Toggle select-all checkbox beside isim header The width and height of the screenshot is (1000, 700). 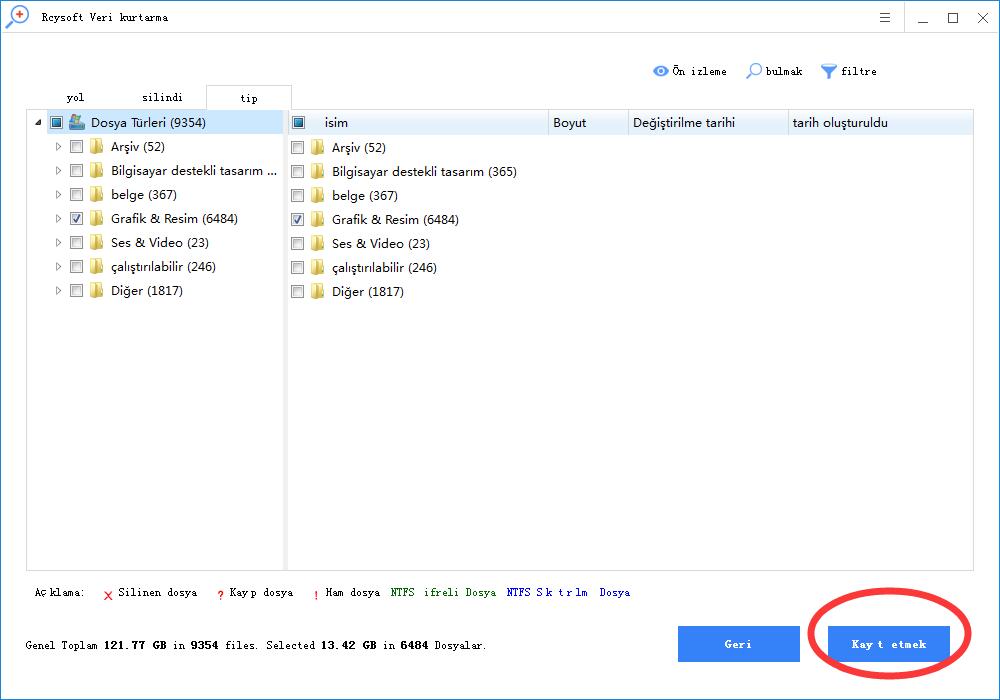point(298,122)
